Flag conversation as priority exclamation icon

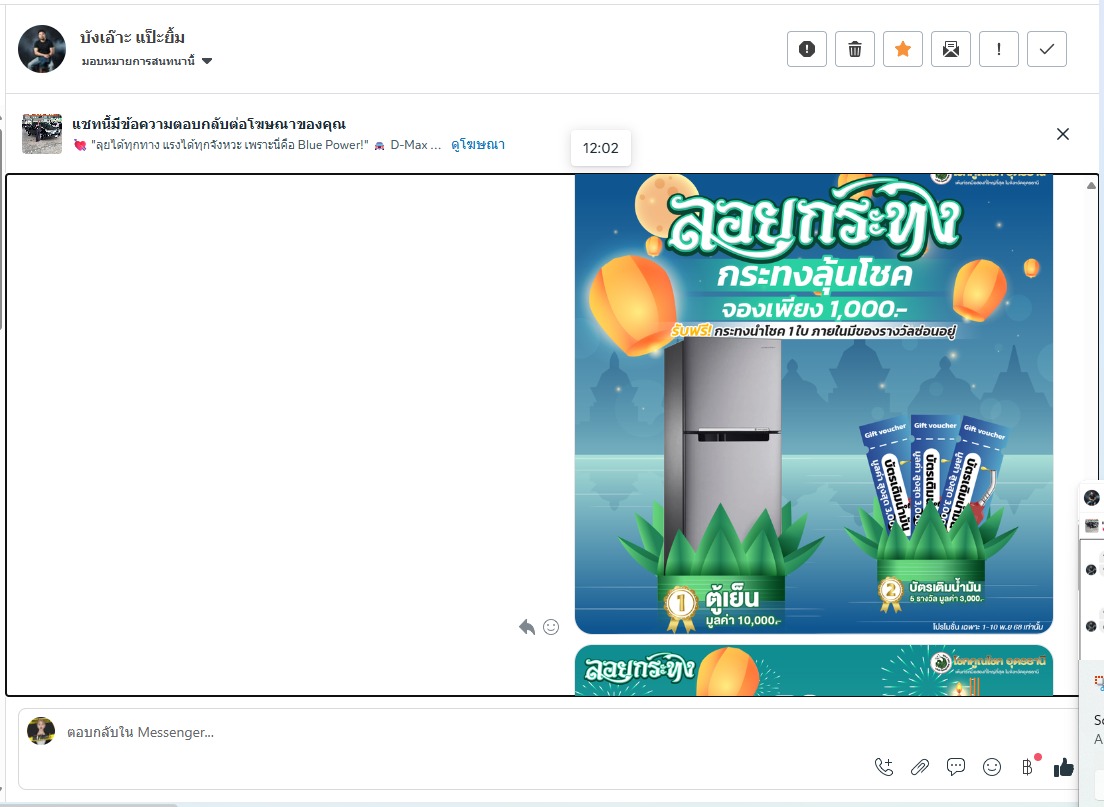pyautogui.click(x=998, y=49)
